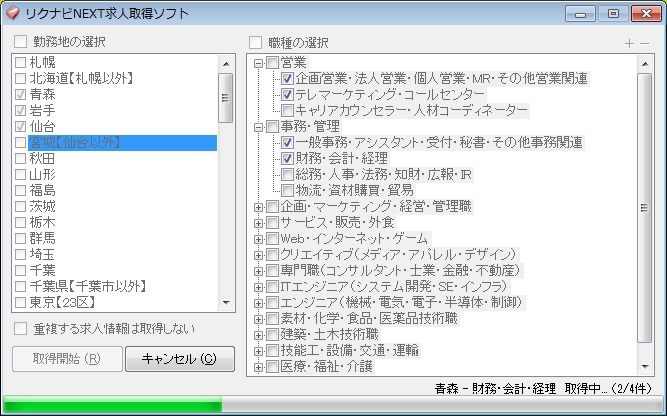Expand the 建築・土木技術職 node
The width and height of the screenshot is (667, 416).
258,335
